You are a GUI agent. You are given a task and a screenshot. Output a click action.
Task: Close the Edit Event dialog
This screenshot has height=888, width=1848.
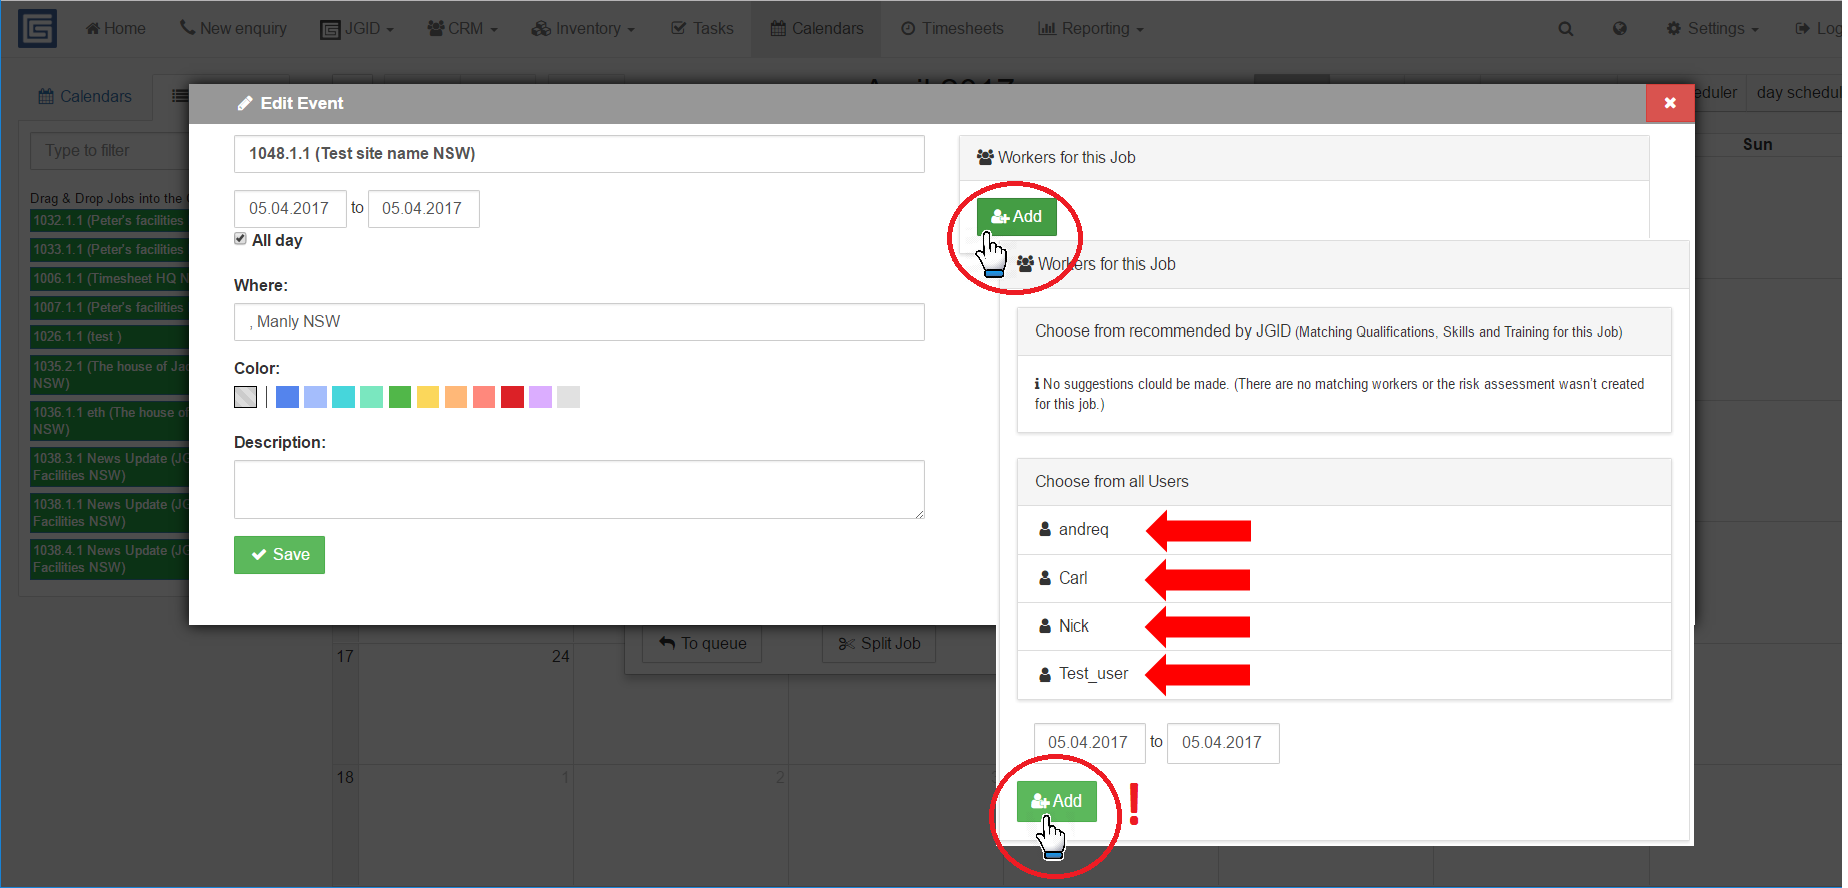pyautogui.click(x=1670, y=103)
